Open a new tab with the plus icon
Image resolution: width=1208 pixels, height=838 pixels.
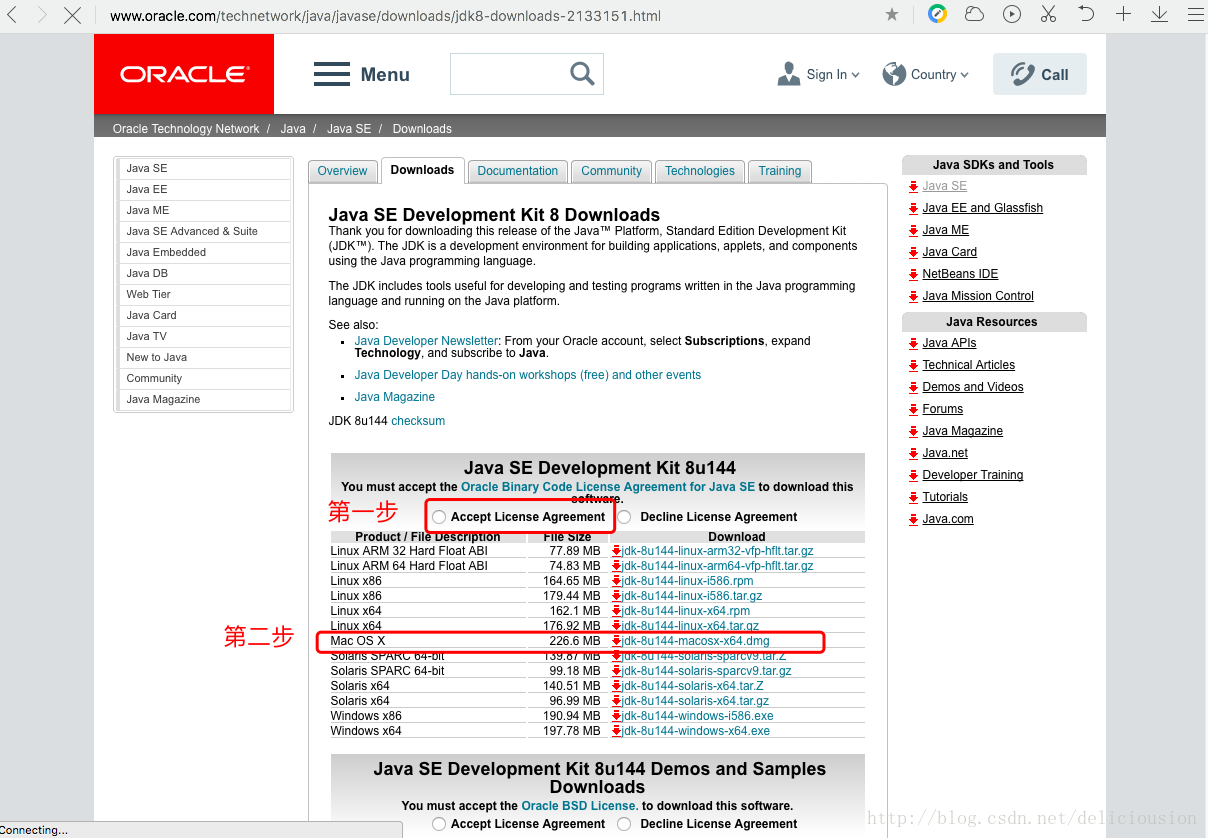[1124, 14]
